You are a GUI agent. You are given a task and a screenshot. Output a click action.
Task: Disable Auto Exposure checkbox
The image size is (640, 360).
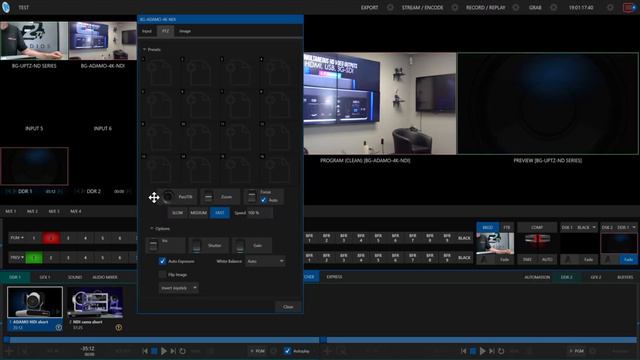[162, 261]
